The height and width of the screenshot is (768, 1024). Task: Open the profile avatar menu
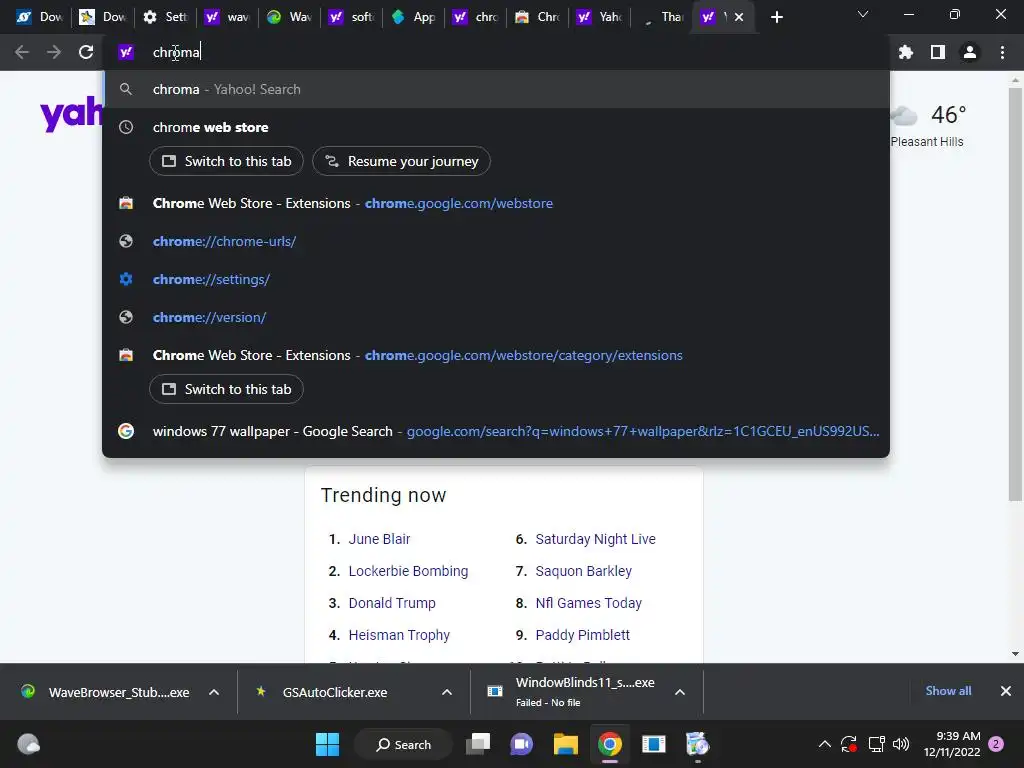click(970, 52)
